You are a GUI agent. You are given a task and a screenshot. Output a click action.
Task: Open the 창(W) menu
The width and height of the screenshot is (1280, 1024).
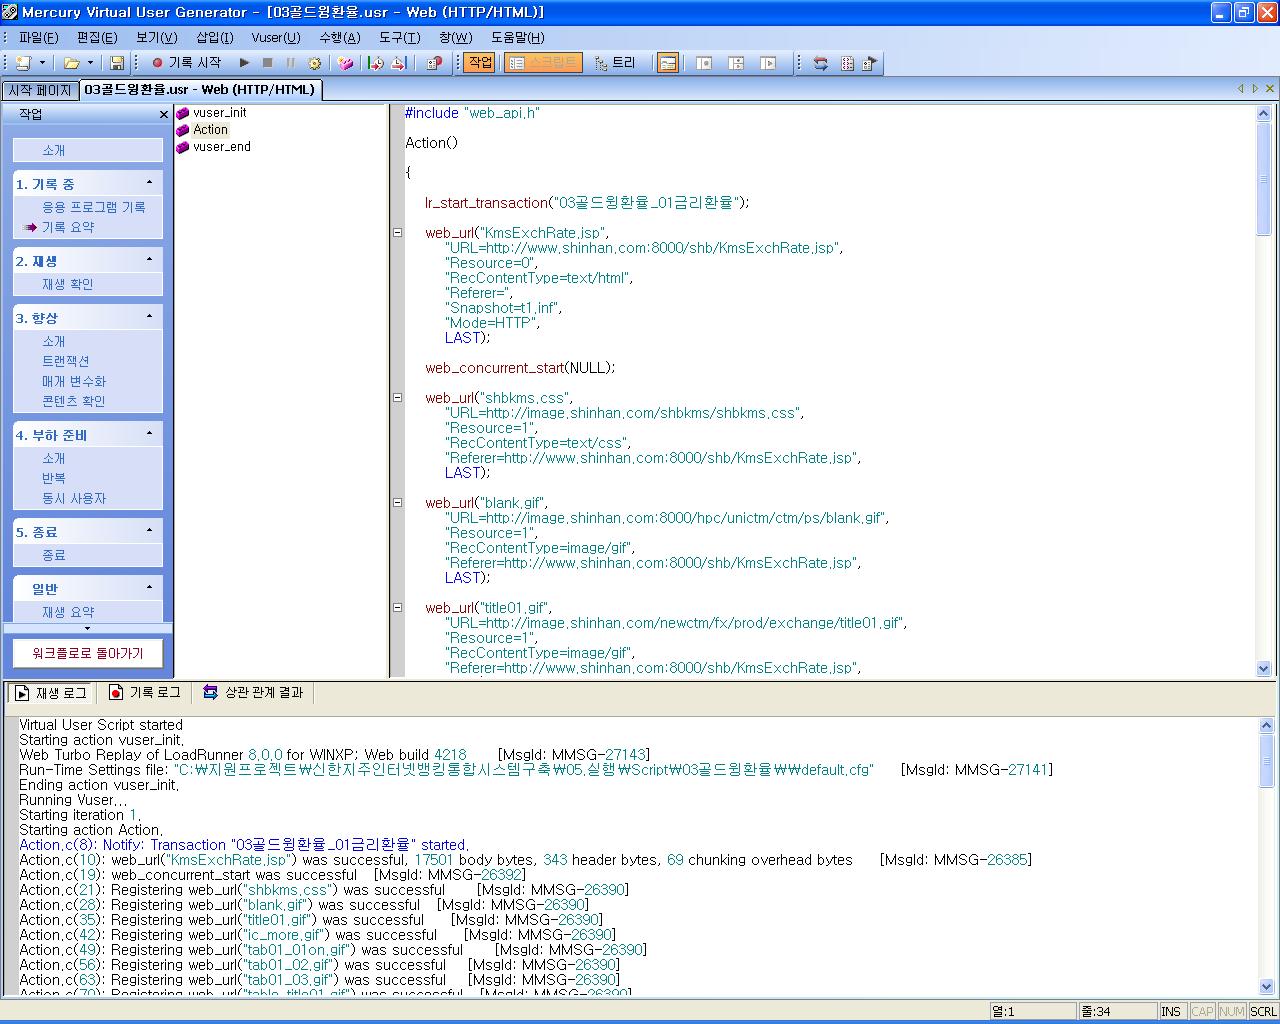[455, 37]
